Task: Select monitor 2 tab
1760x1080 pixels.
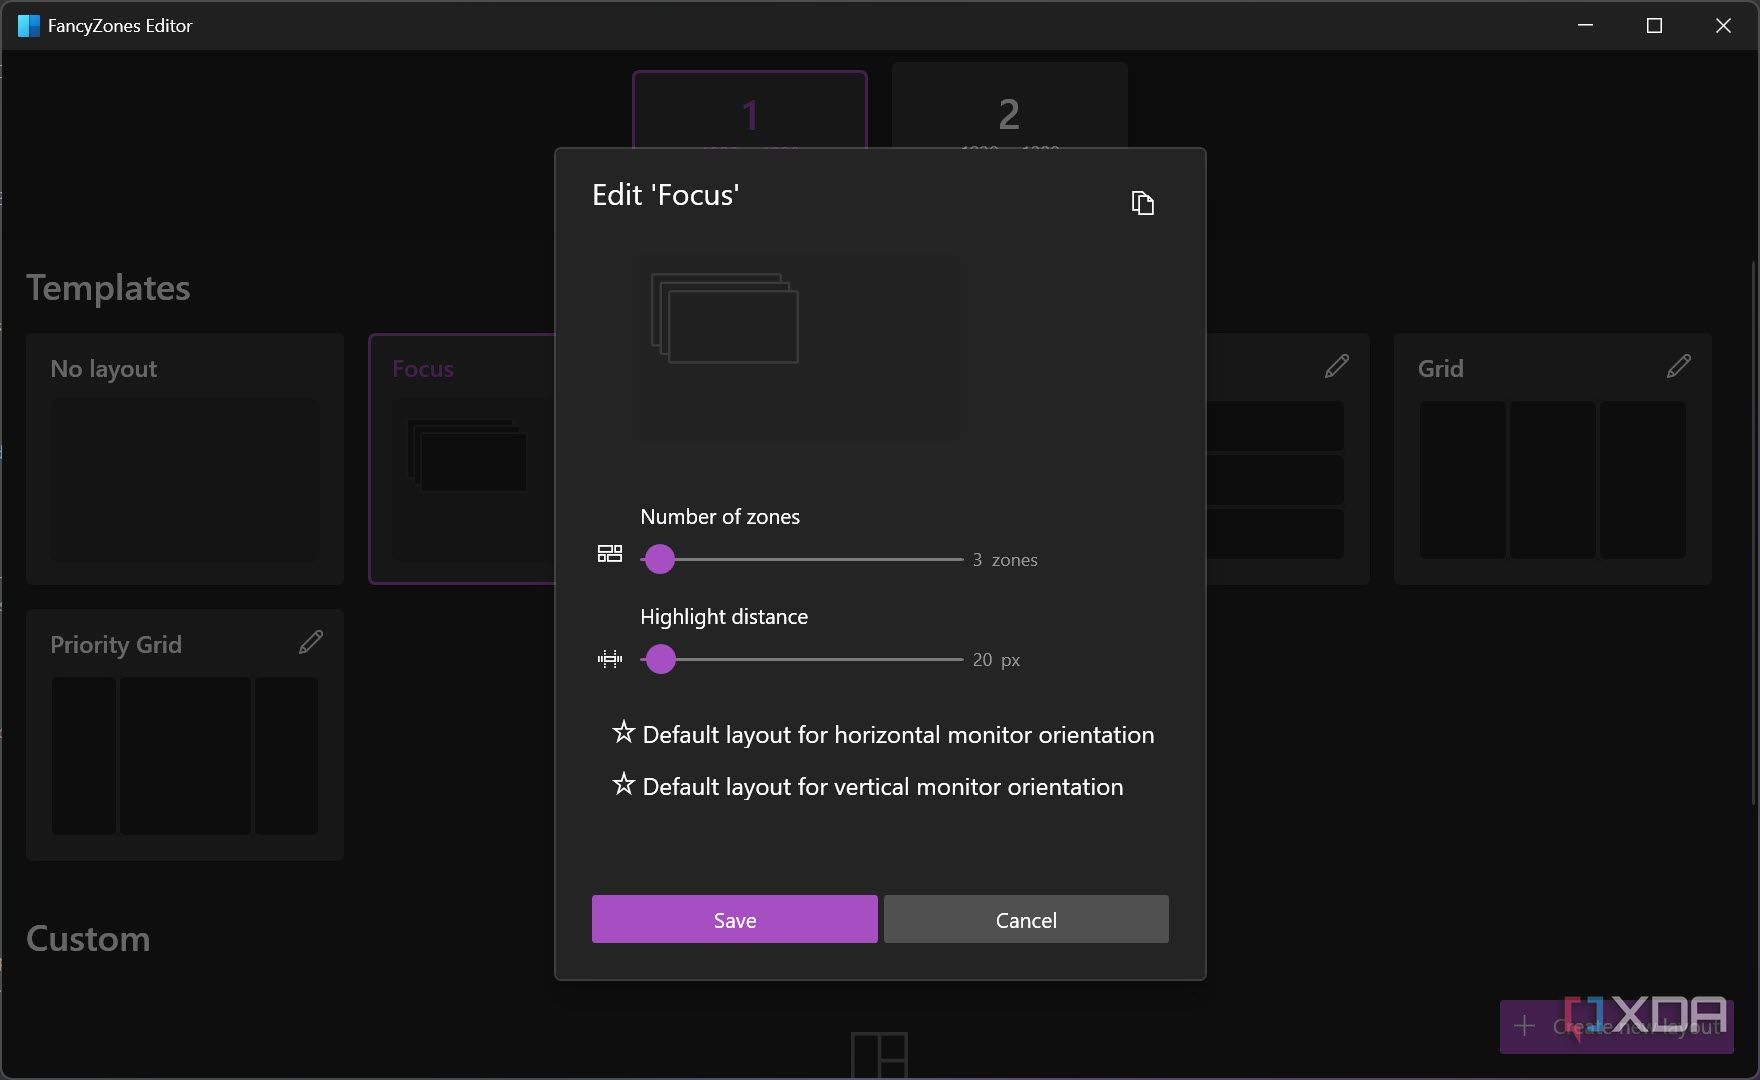Action: click(x=1009, y=107)
